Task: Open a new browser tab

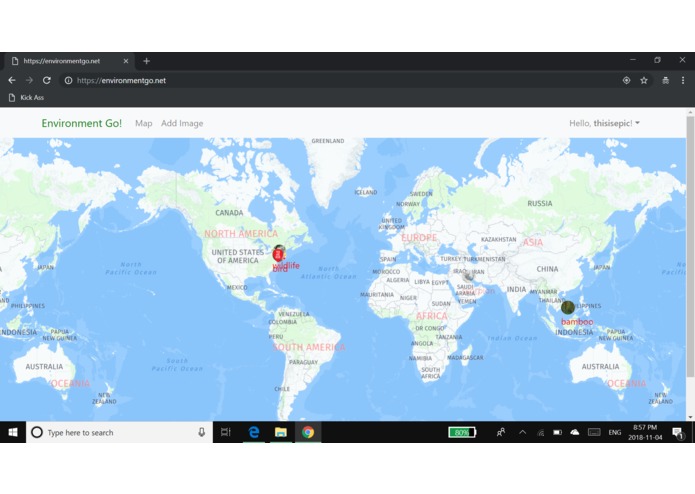Action: 146,61
